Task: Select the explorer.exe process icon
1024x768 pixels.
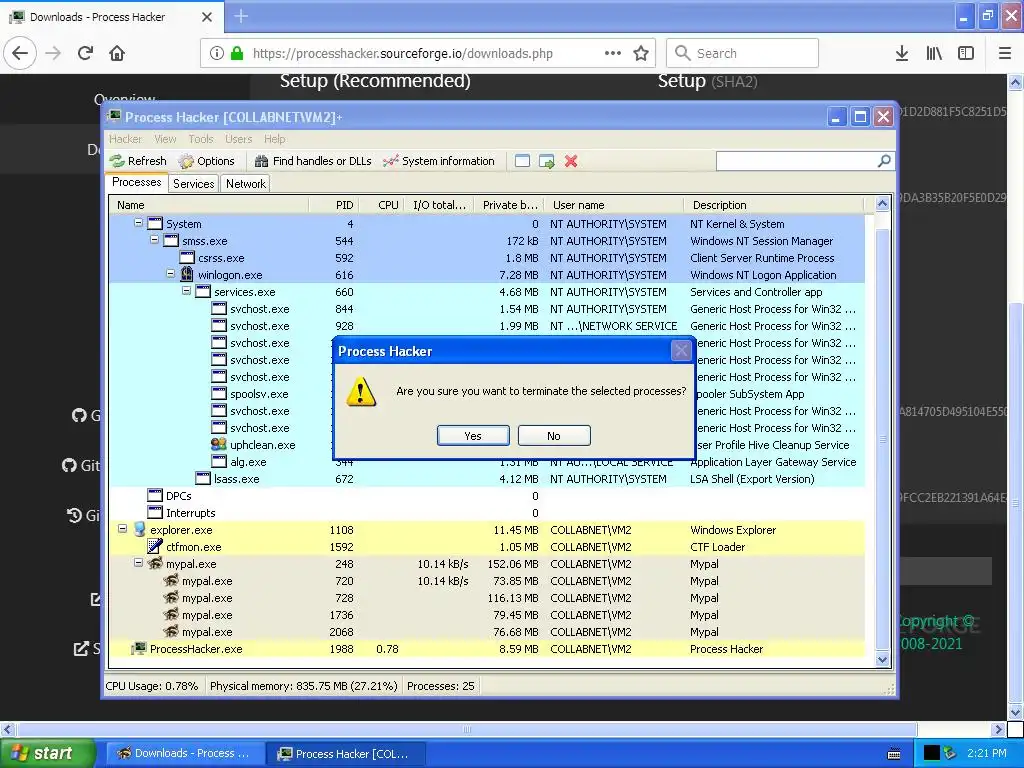Action: (x=139, y=530)
